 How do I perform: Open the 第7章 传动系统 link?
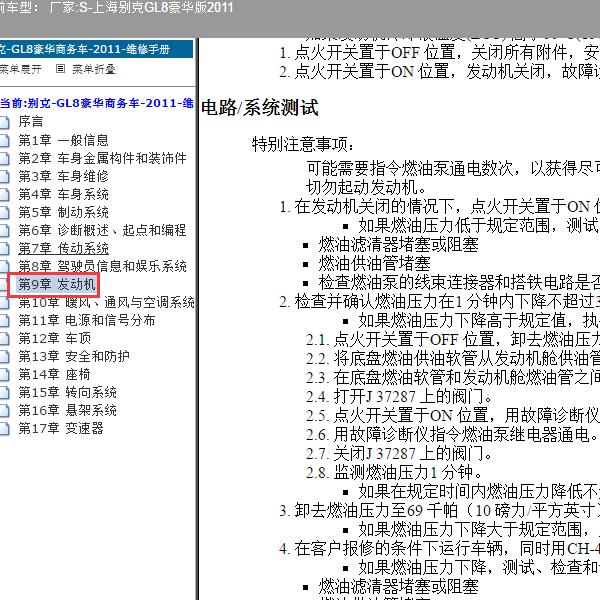point(64,248)
